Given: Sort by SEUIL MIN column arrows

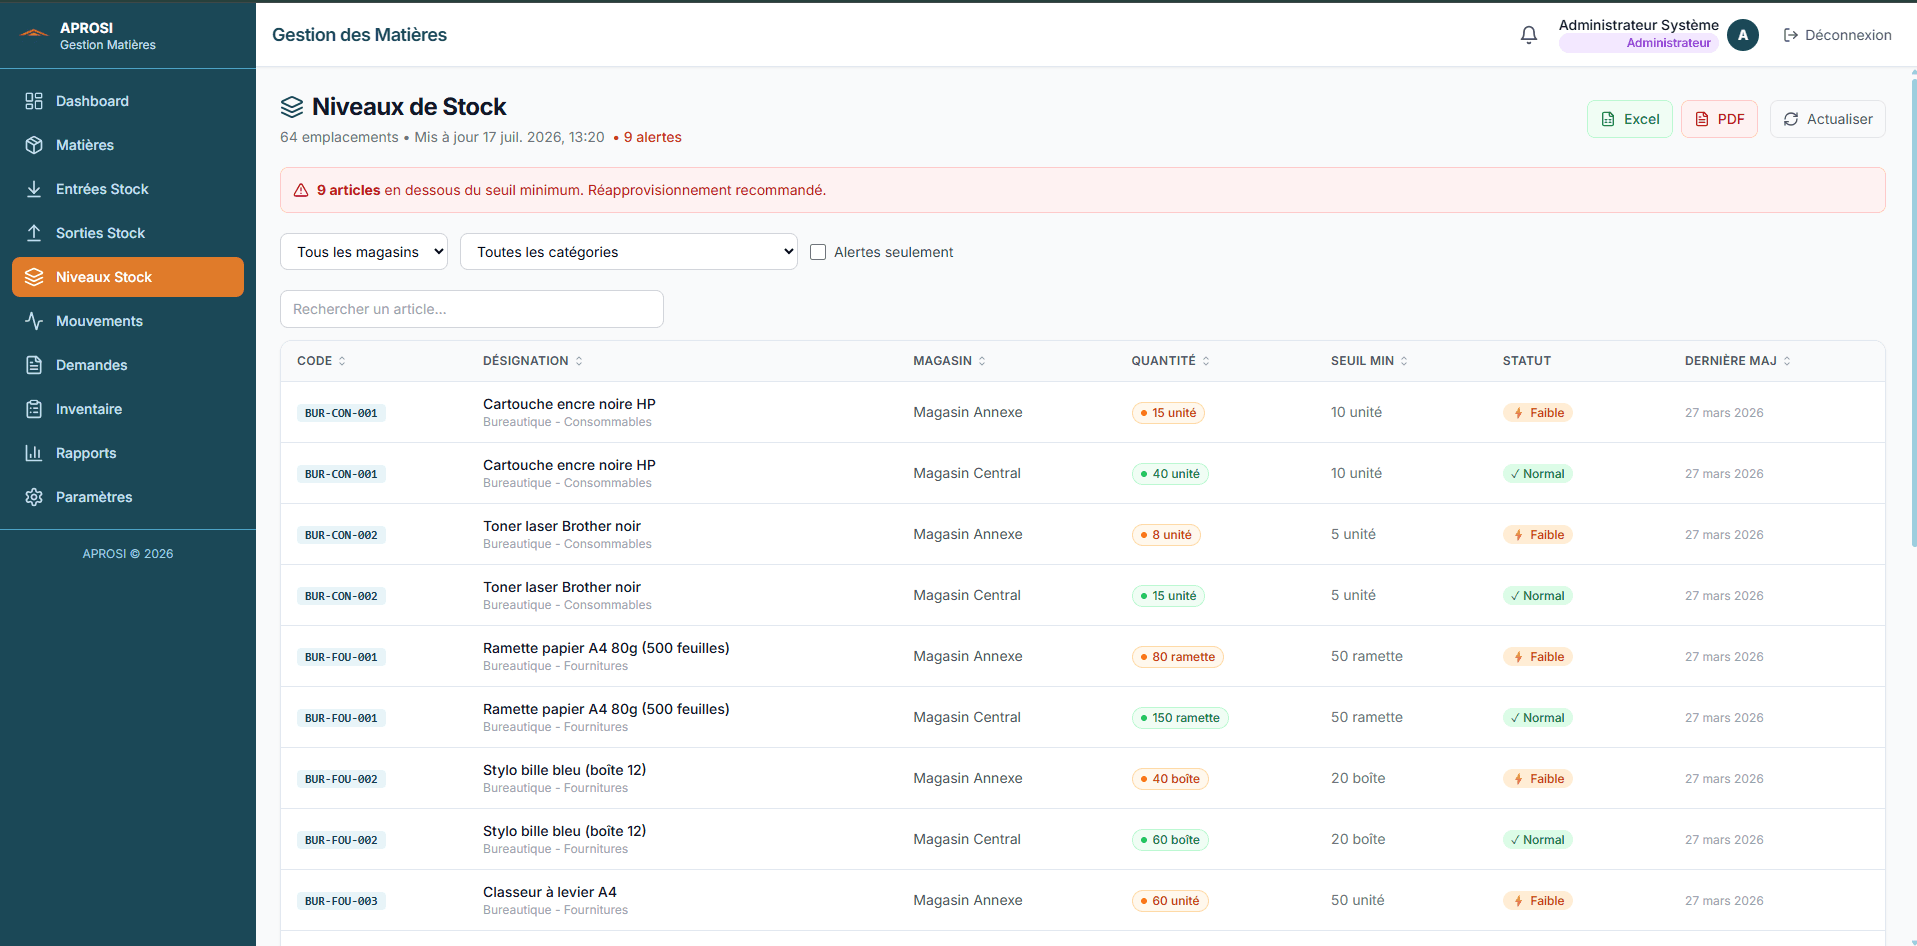Looking at the screenshot, I should coord(1404,361).
